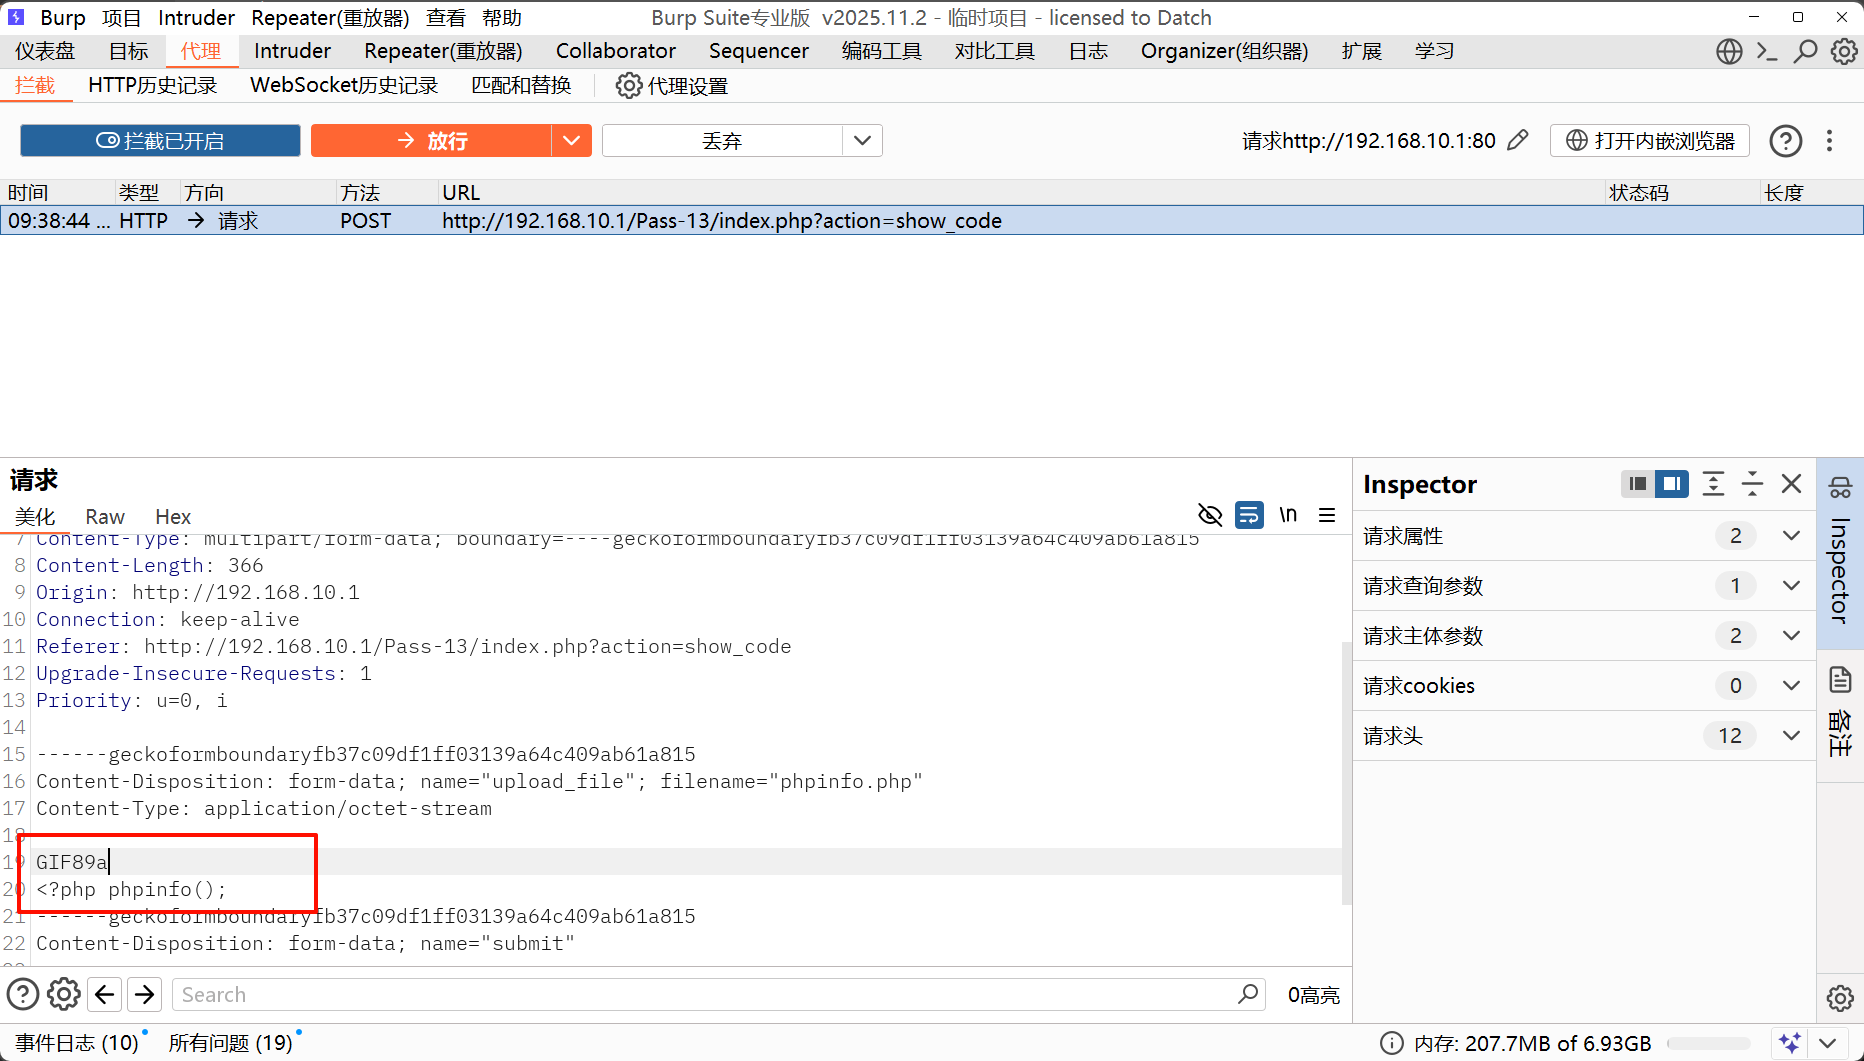Click the 丢弃 drop button
The height and width of the screenshot is (1061, 1864).
tap(722, 141)
